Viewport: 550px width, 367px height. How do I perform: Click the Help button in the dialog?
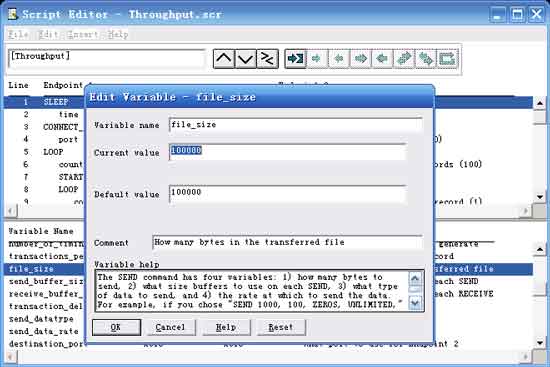pos(226,327)
